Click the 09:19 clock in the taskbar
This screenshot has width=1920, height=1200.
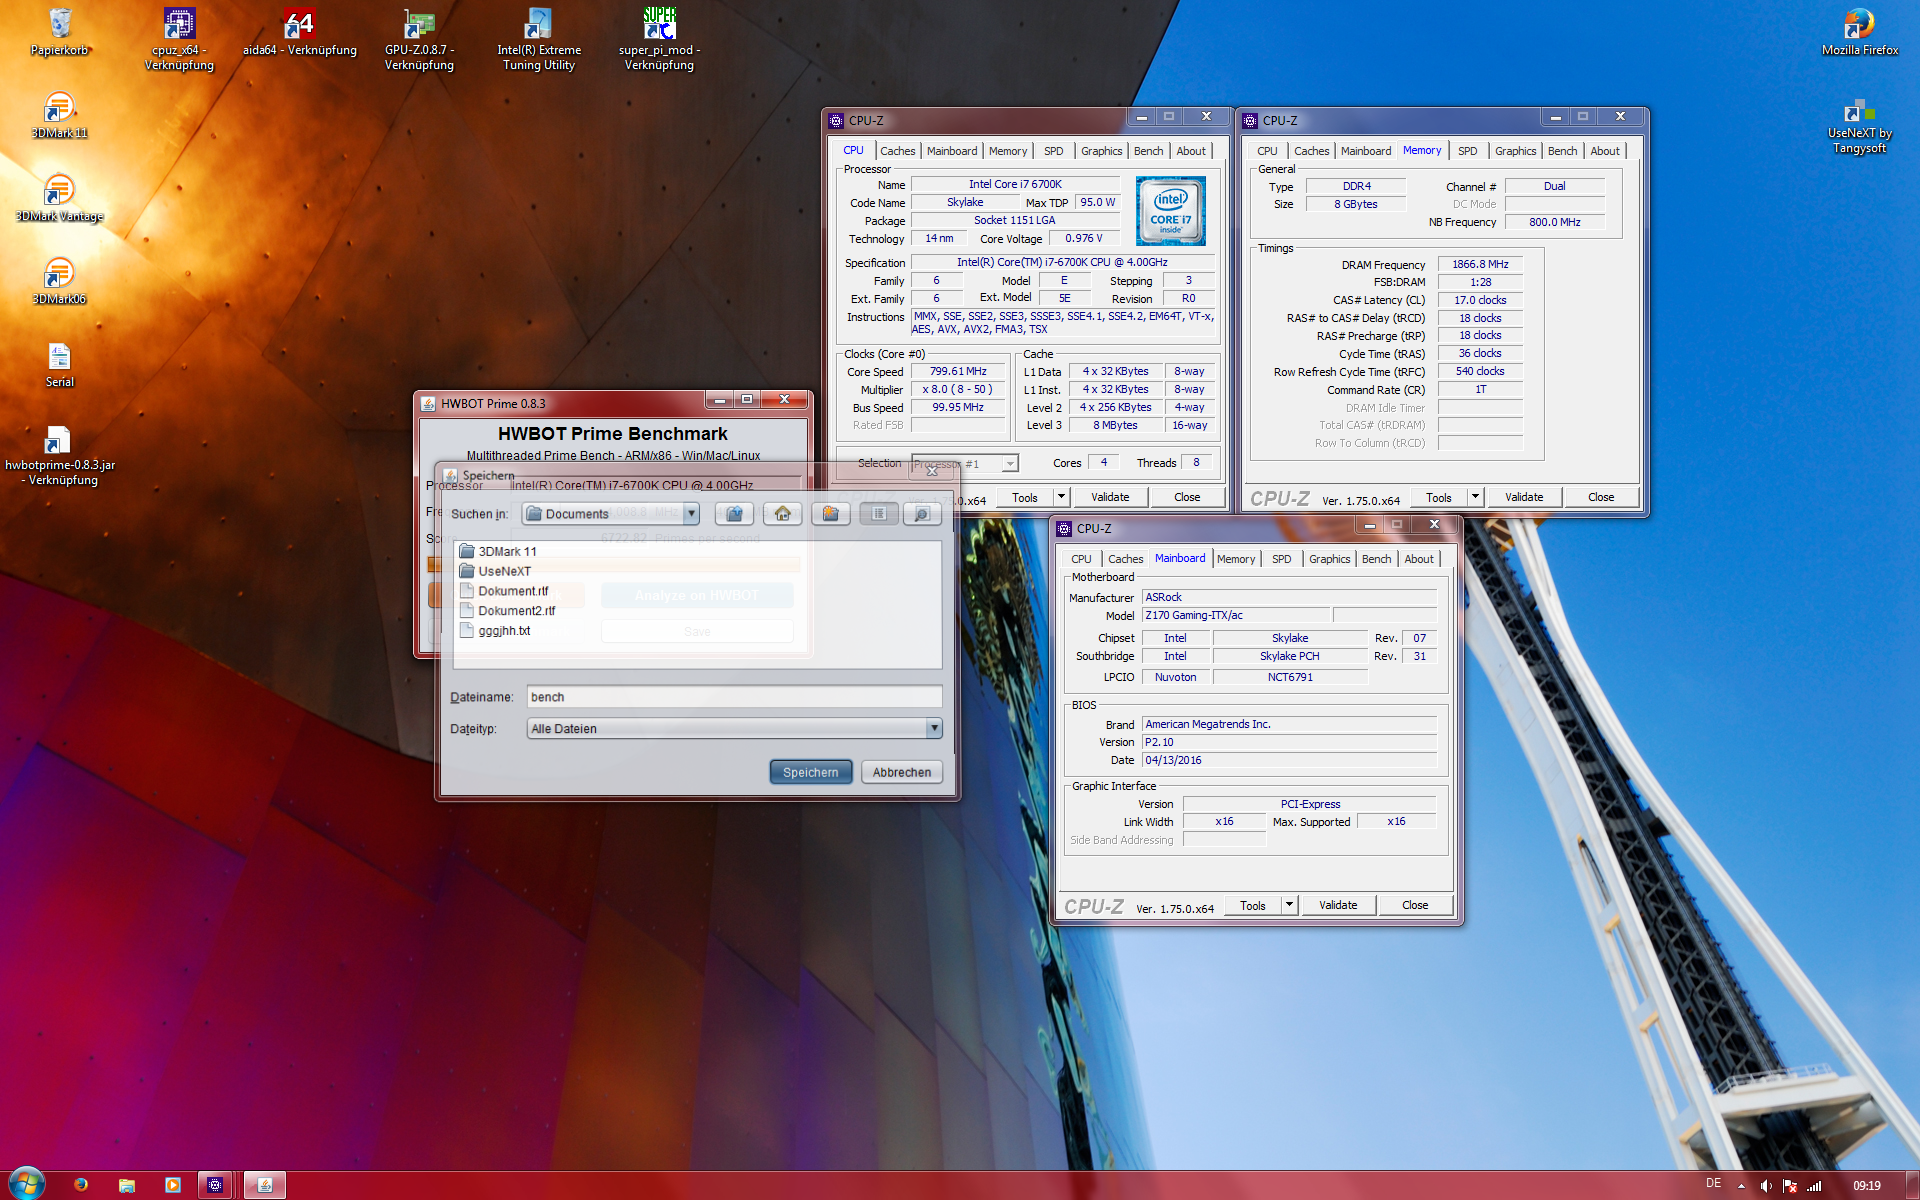tap(1867, 1186)
